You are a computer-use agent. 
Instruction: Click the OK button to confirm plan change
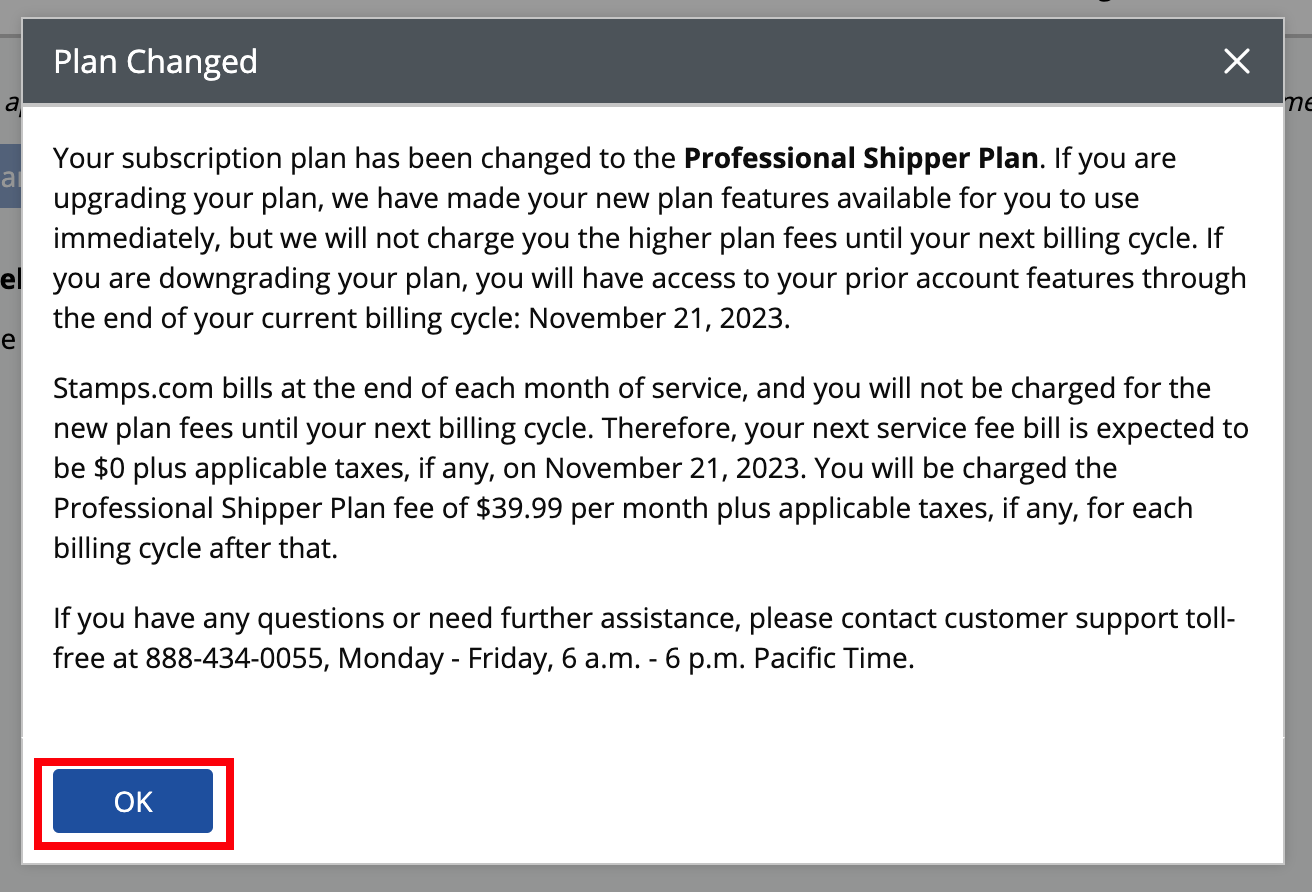(x=131, y=801)
